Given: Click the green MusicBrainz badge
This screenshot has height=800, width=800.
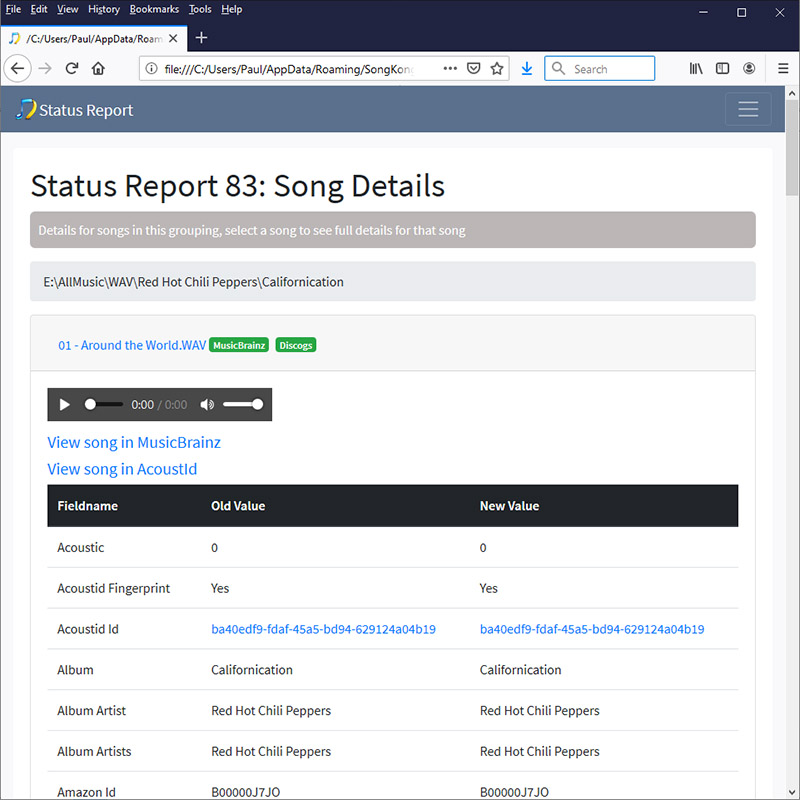Looking at the screenshot, I should point(239,345).
